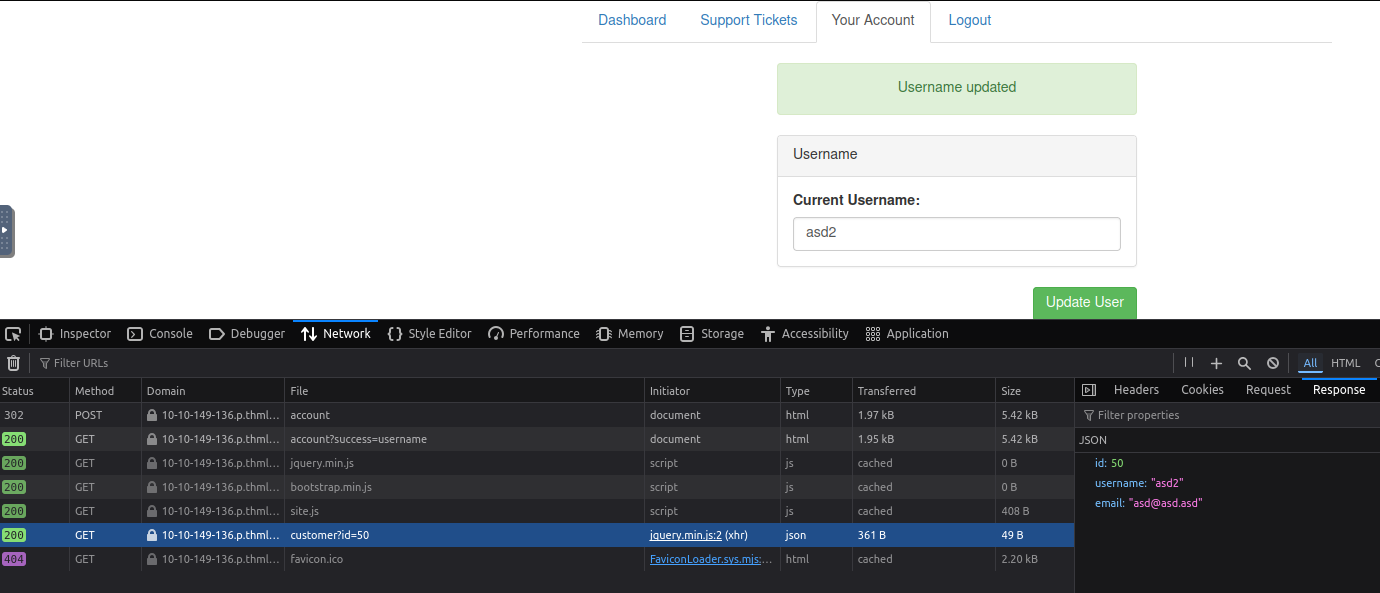Pause network request recording
This screenshot has width=1380, height=593.
point(1189,363)
